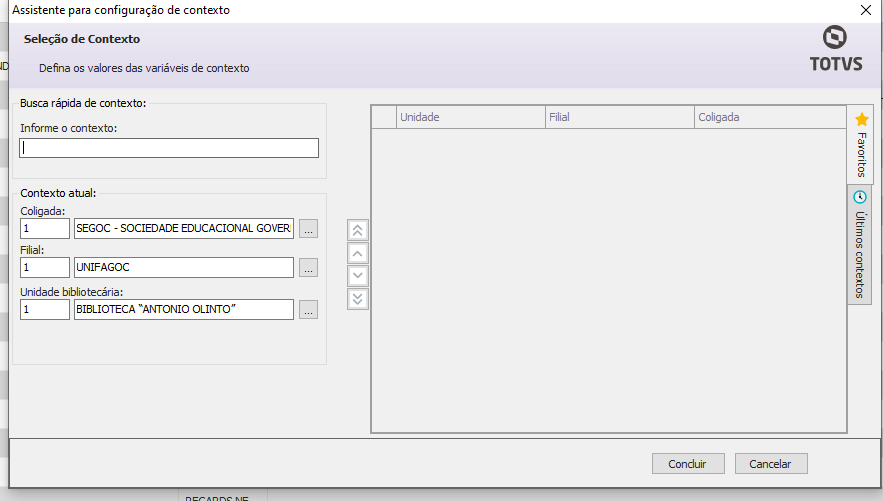Click the Últimos contextos clock icon
The width and height of the screenshot is (883, 501).
(860, 197)
